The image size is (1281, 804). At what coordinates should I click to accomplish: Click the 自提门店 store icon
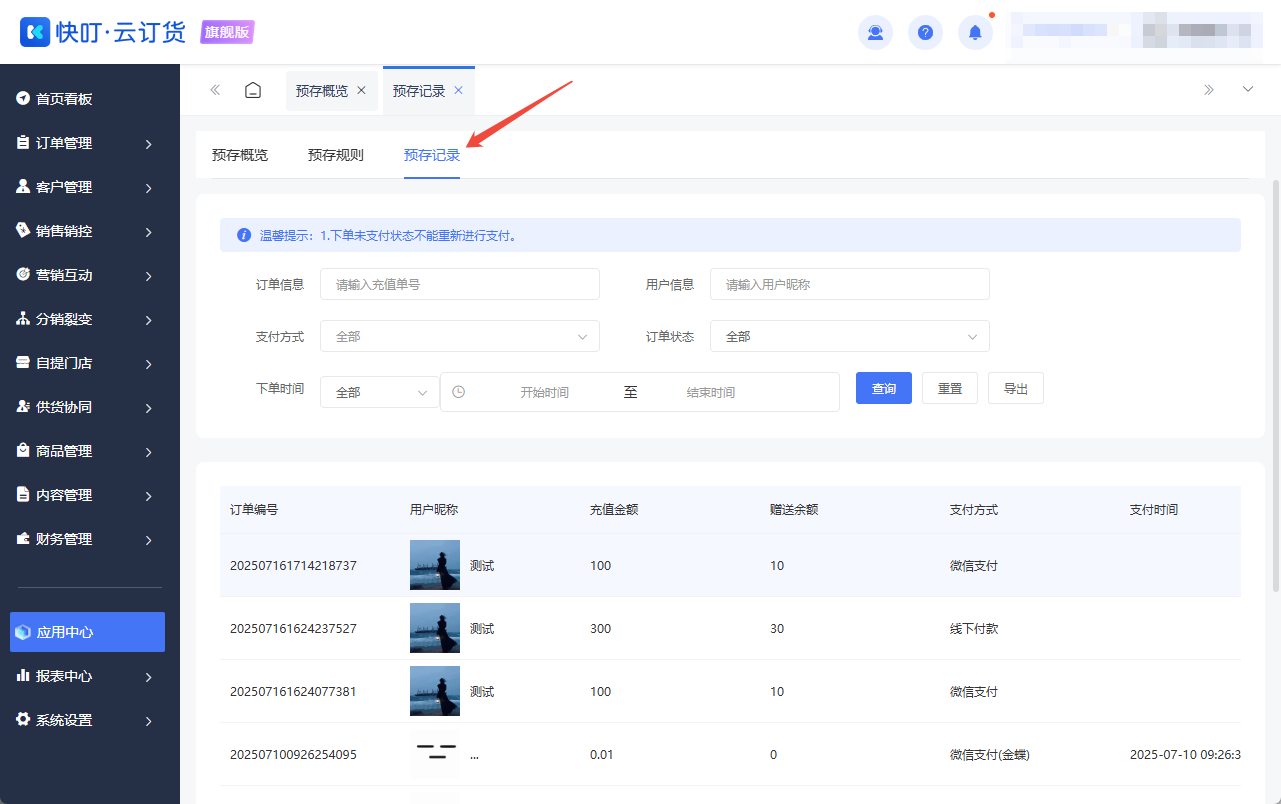[23, 363]
